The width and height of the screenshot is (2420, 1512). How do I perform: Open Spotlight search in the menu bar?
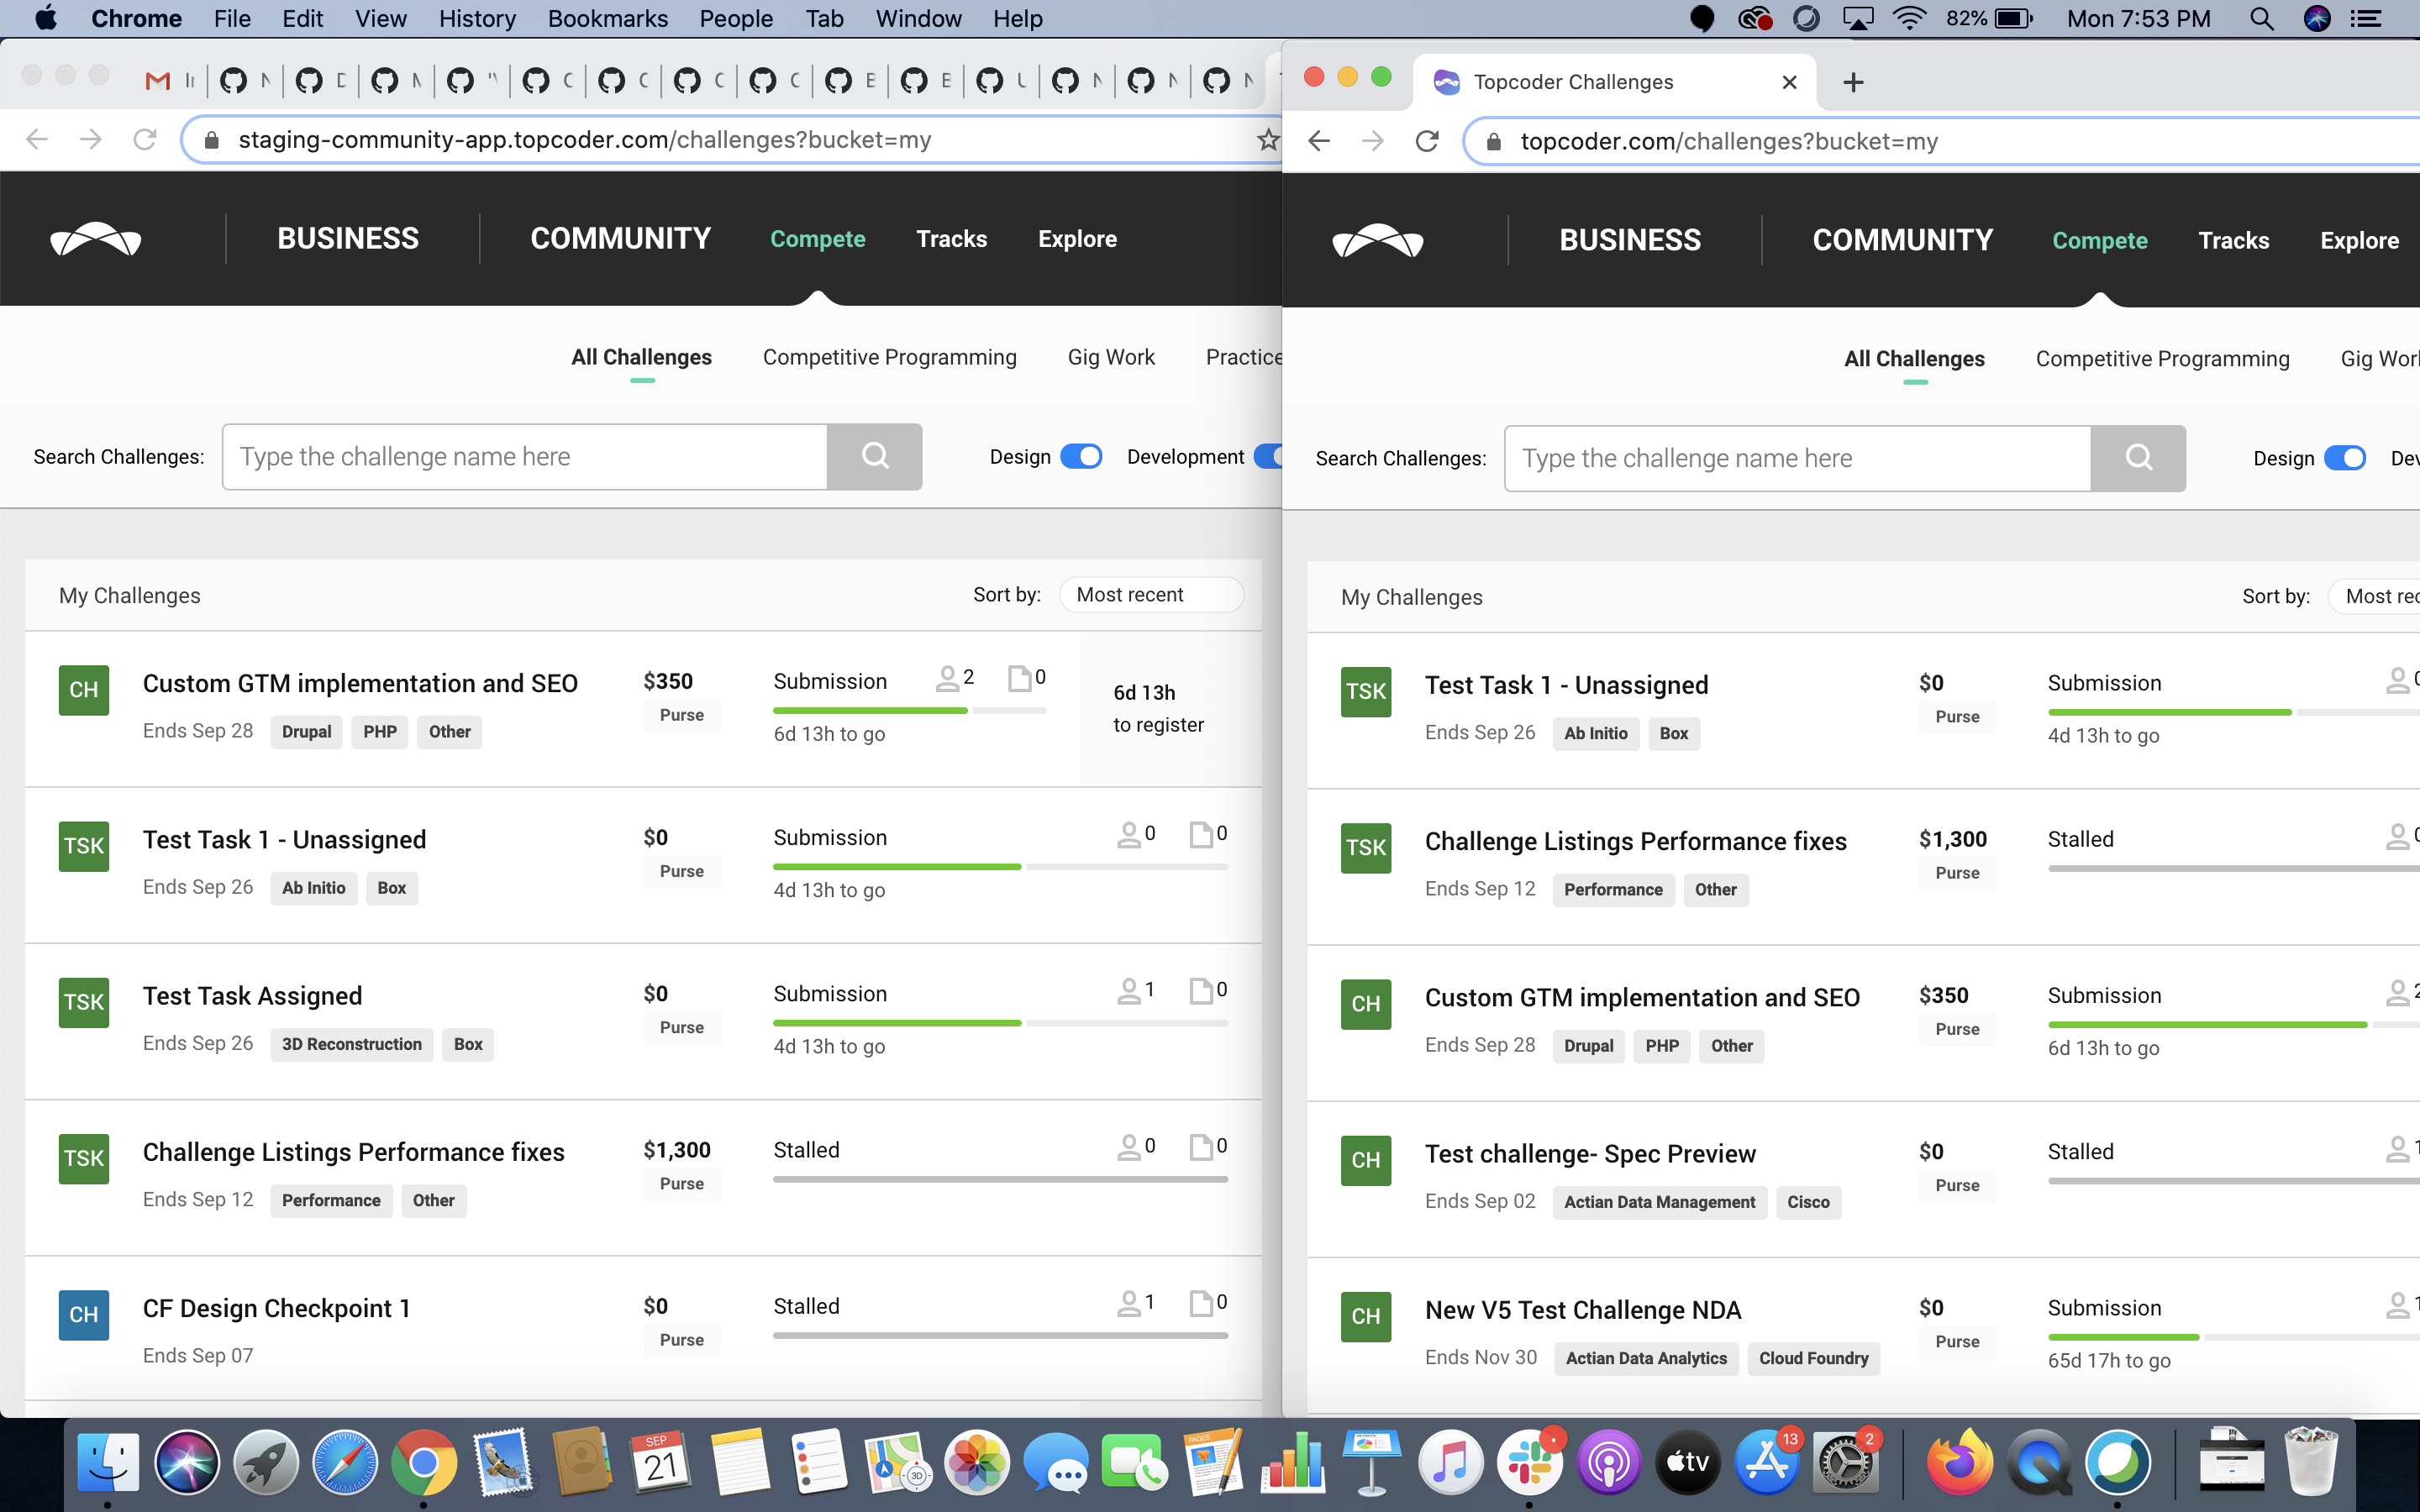(x=2262, y=18)
